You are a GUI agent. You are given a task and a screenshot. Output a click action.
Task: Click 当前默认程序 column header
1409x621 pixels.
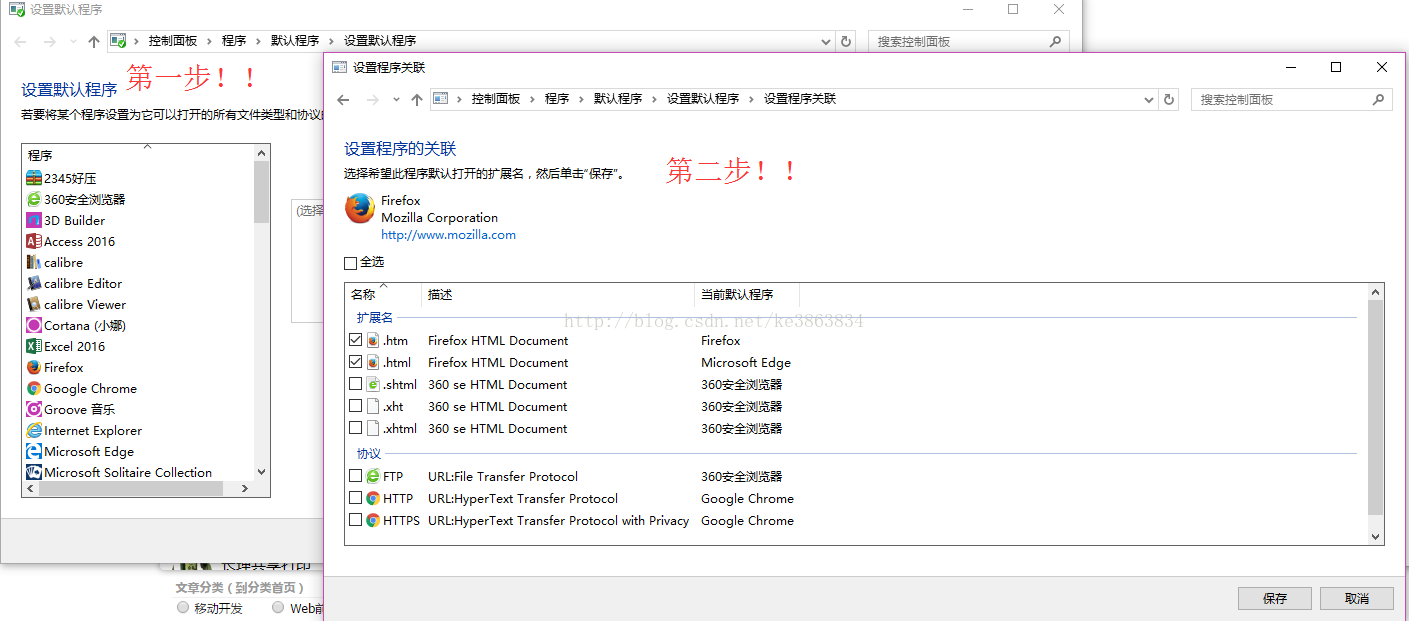(x=746, y=294)
